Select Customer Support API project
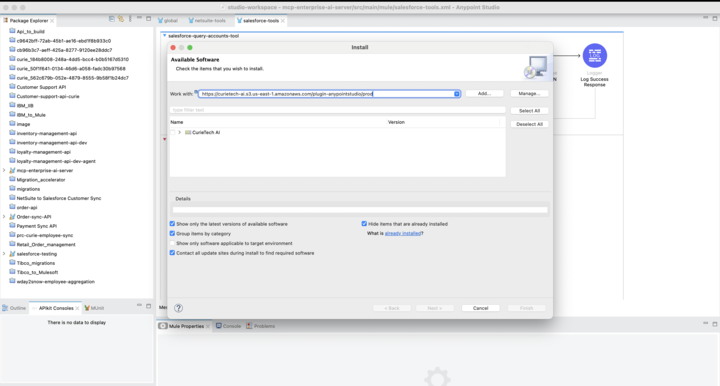Viewport: 720px width, 386px height. coord(41,87)
